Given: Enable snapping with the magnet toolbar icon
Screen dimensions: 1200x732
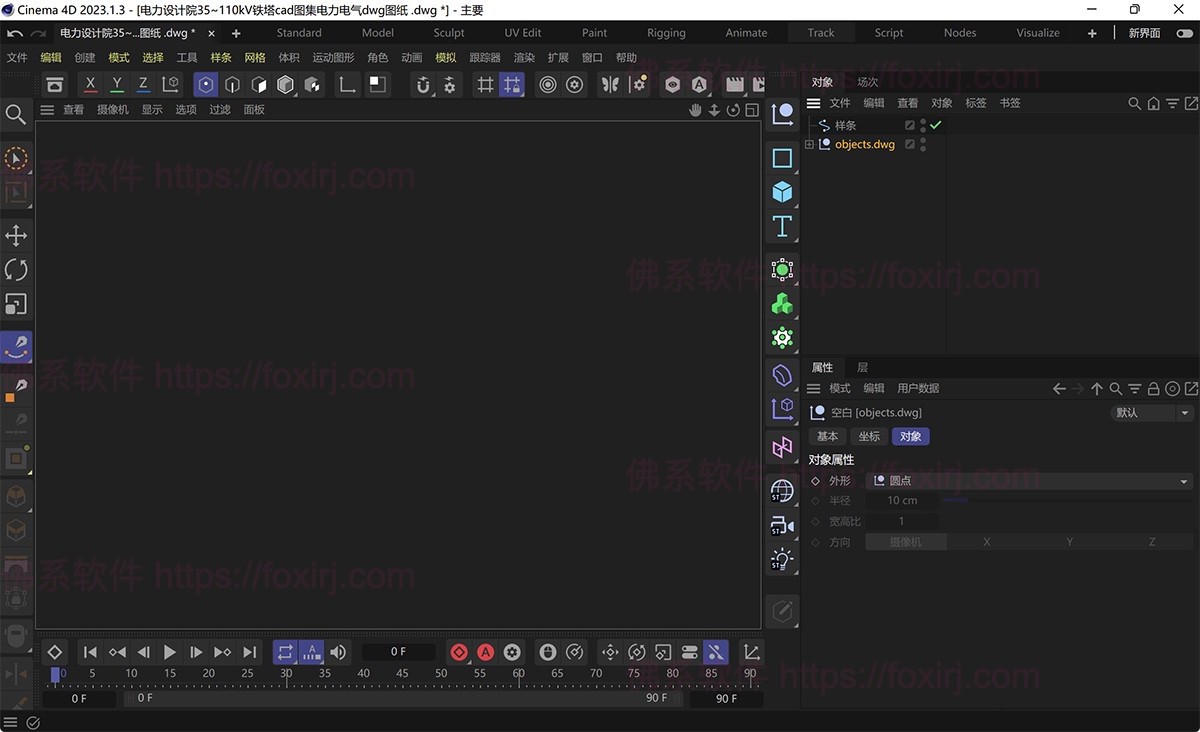Looking at the screenshot, I should tap(423, 85).
